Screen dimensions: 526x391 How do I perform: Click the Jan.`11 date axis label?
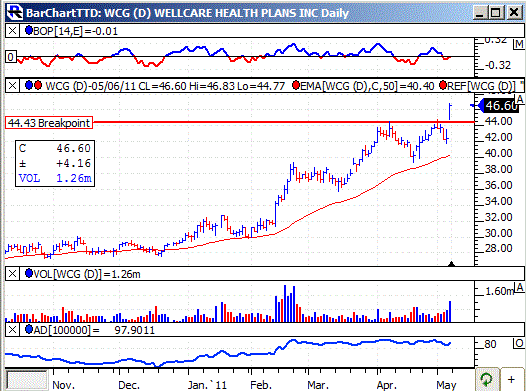[207, 385]
